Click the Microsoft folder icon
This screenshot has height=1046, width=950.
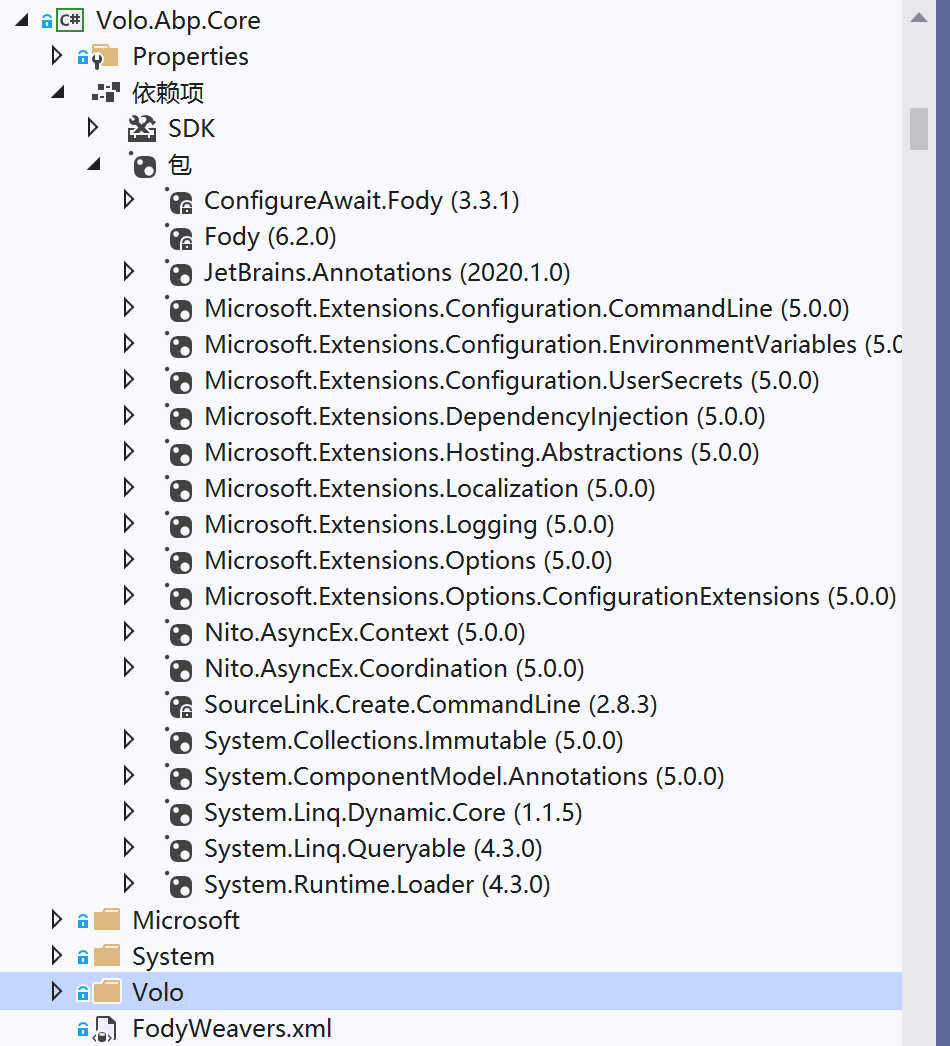click(107, 920)
